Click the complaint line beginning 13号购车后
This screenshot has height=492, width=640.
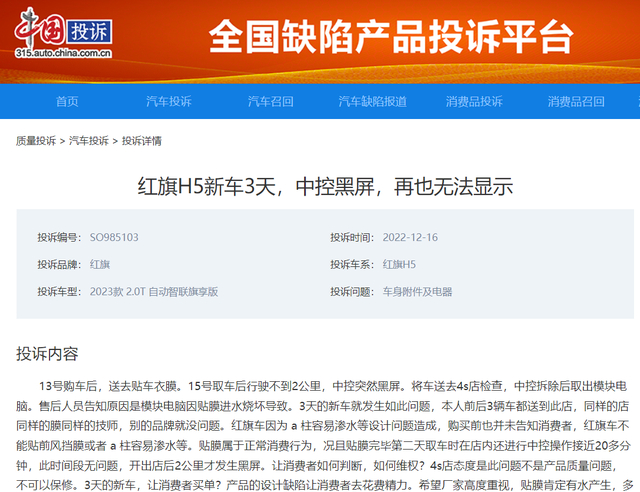333,386
